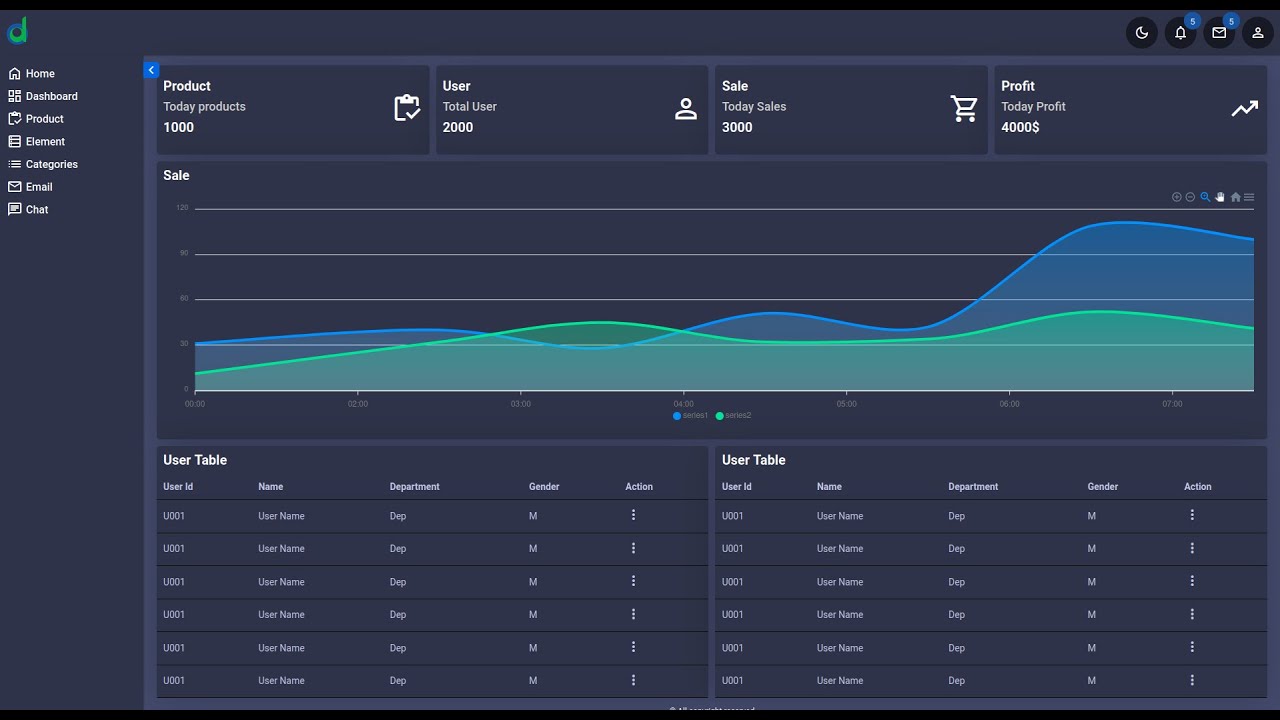Open the Sale chart hamburger menu
Image resolution: width=1280 pixels, height=720 pixels.
(x=1249, y=197)
